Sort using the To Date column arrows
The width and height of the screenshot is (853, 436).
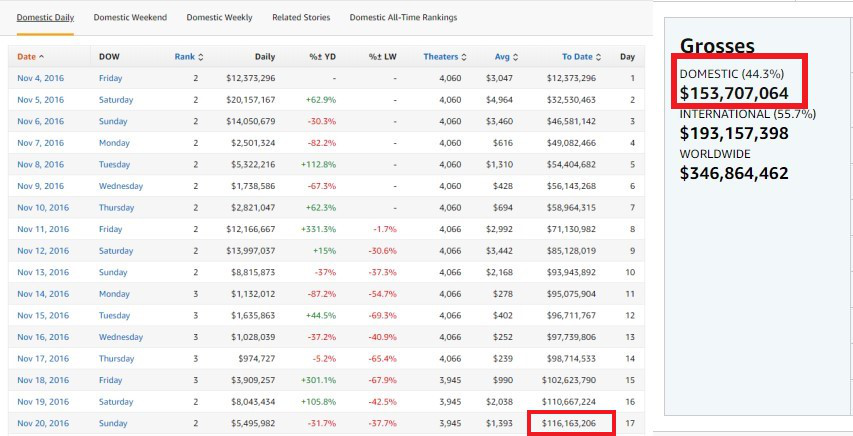(600, 57)
